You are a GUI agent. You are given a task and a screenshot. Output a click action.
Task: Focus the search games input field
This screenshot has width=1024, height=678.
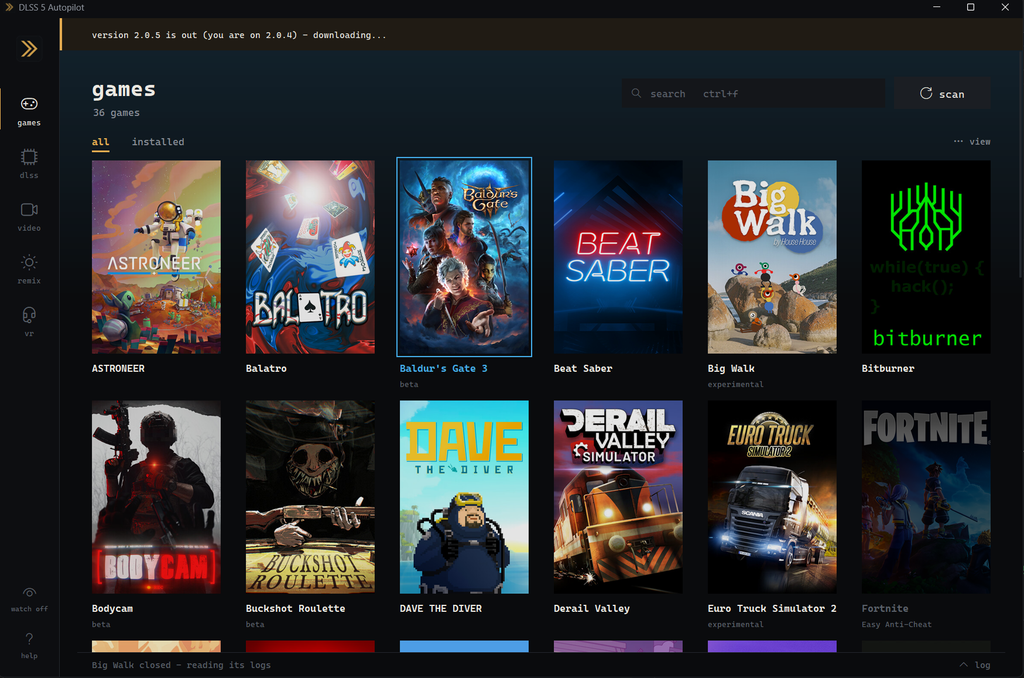pyautogui.click(x=753, y=93)
